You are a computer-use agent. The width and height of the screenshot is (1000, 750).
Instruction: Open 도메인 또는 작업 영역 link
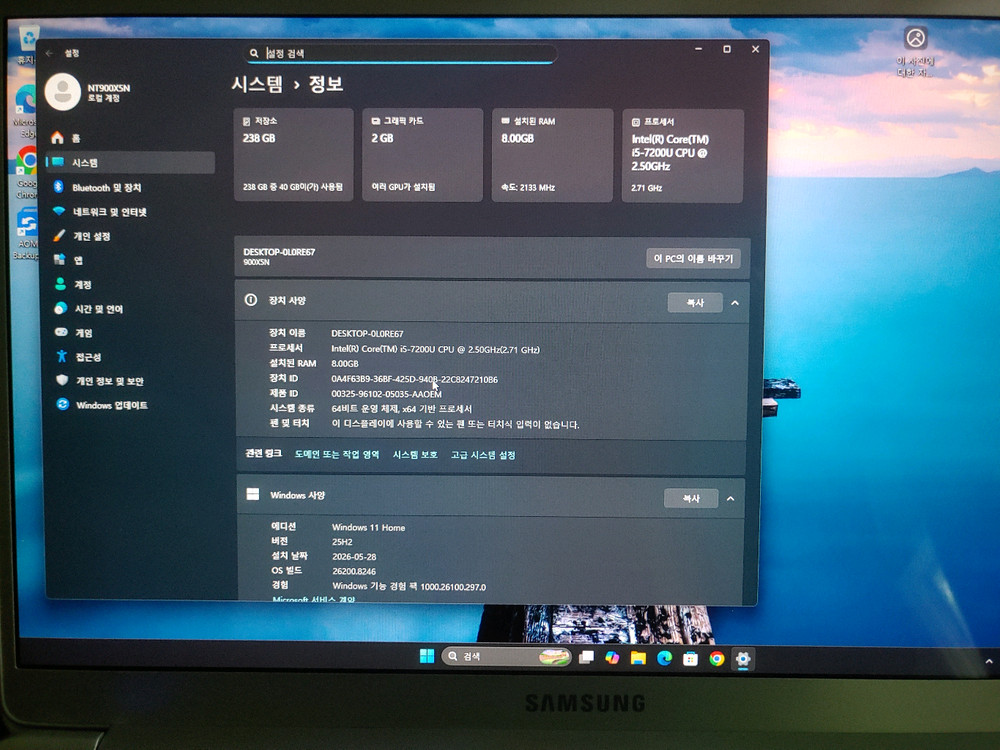pyautogui.click(x=337, y=455)
